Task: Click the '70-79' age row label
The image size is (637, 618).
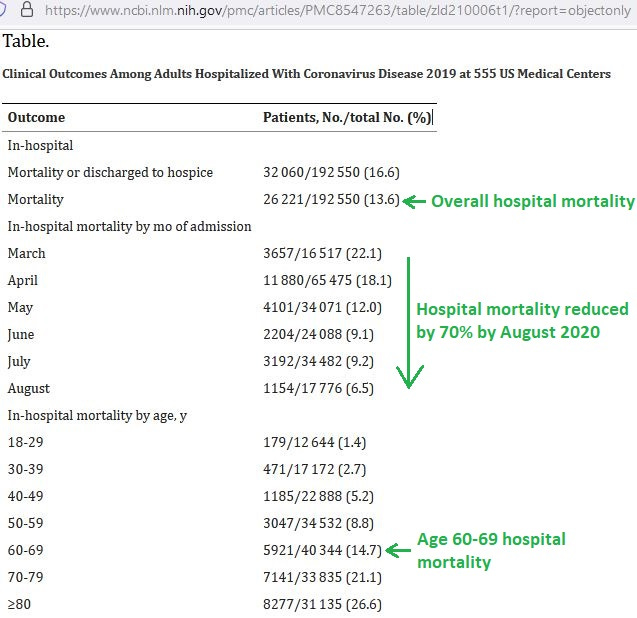Action: coord(25,577)
